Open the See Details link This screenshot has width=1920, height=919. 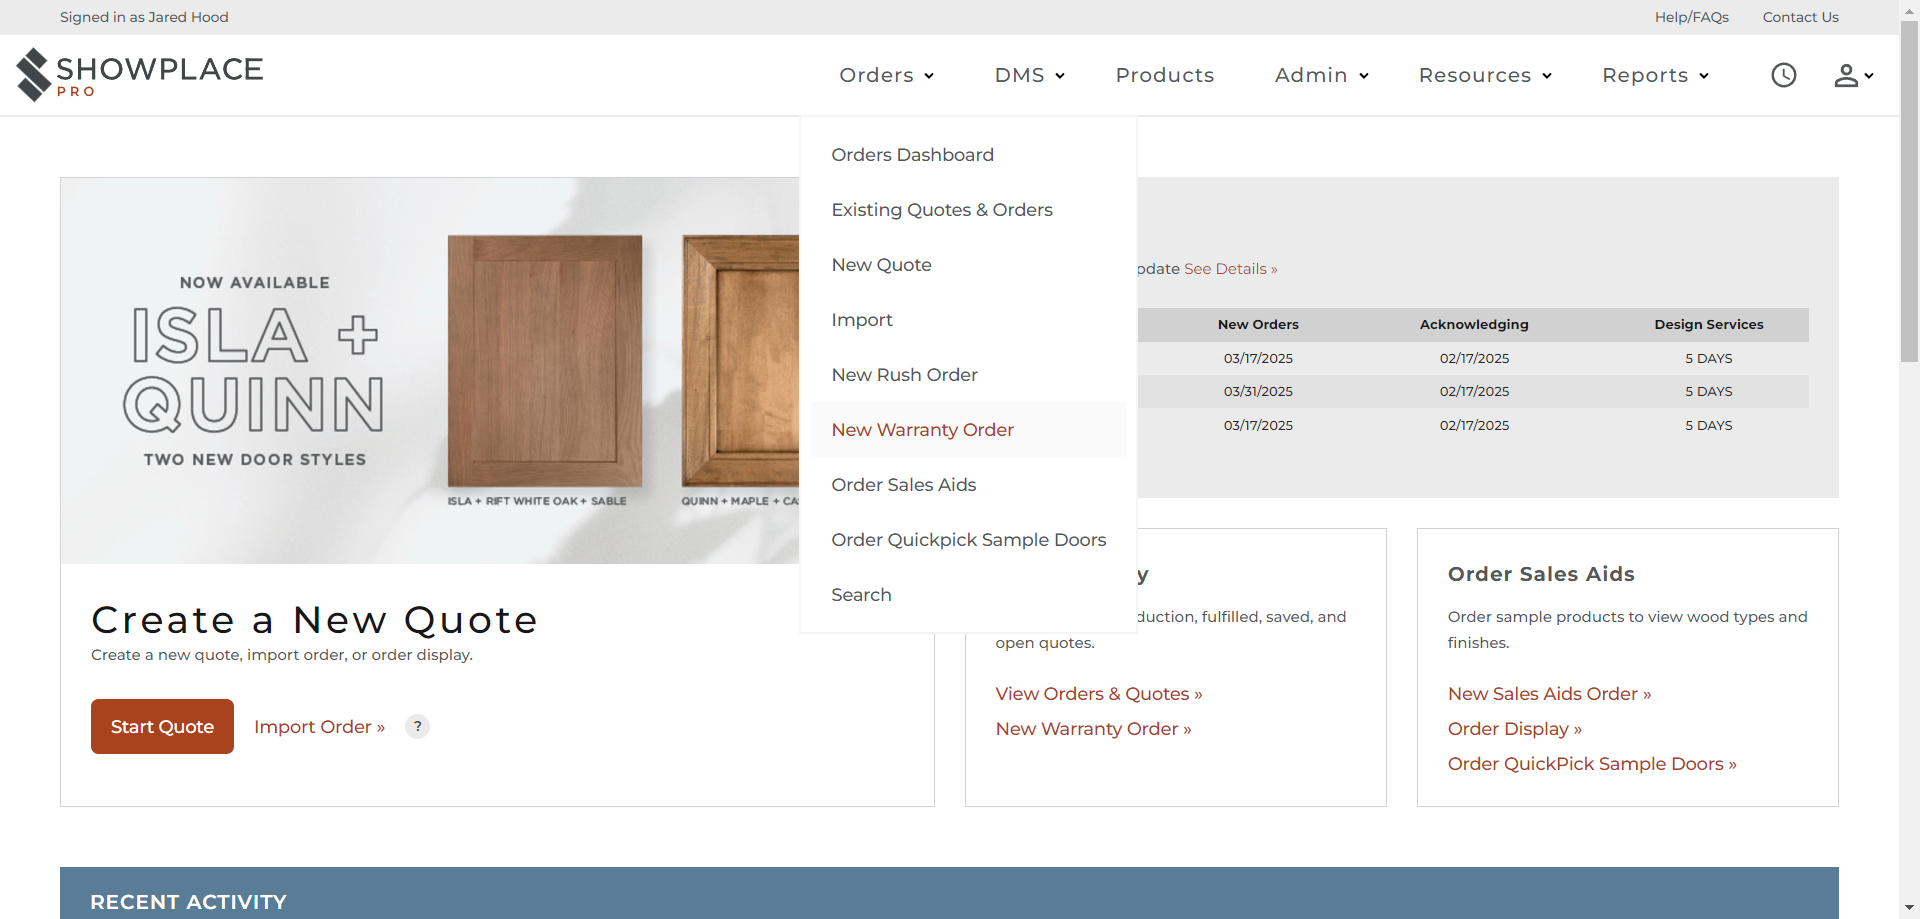pos(1230,269)
